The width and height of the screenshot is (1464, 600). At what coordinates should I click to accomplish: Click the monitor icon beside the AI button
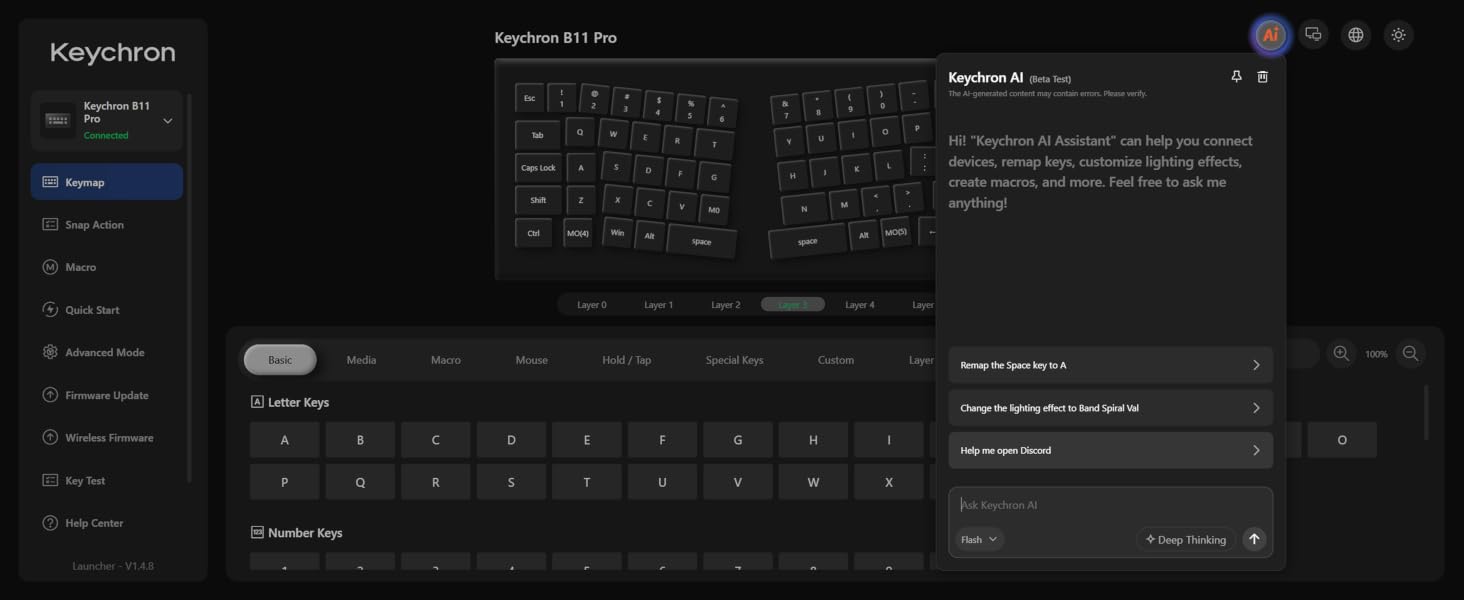point(1313,35)
